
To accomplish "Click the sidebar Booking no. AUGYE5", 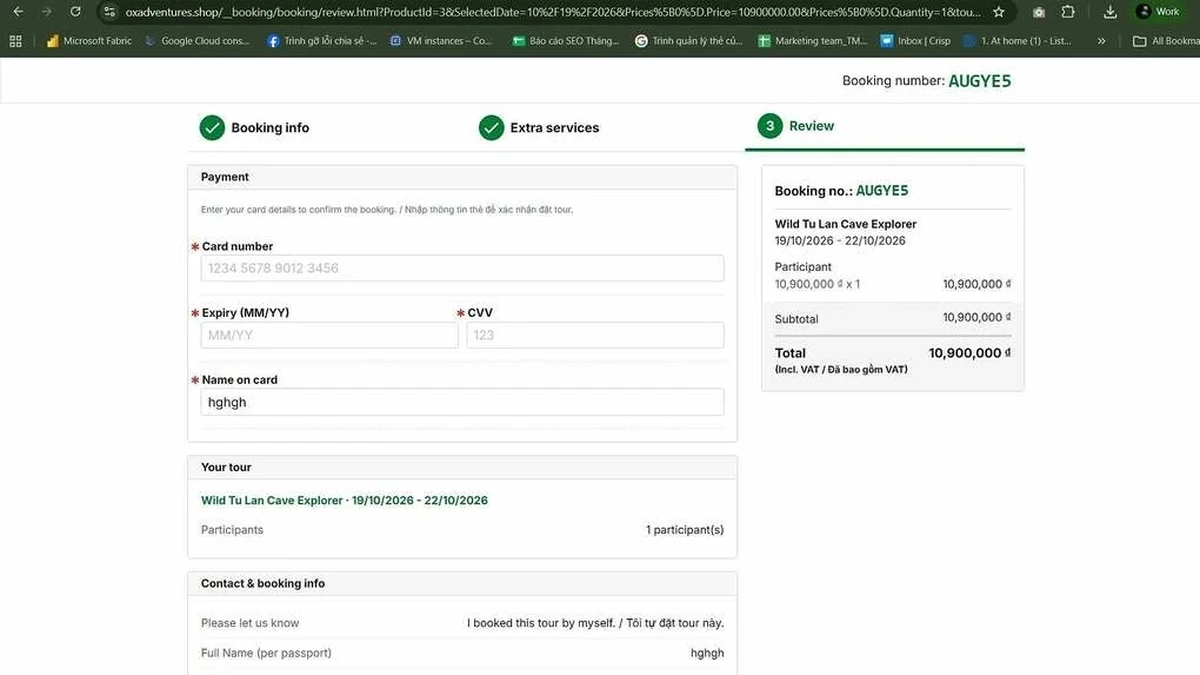I will click(882, 191).
